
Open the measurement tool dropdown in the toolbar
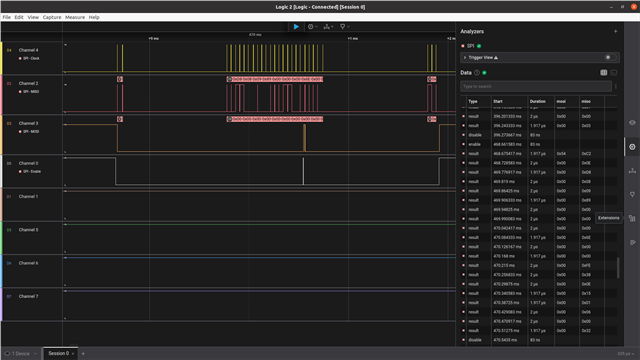point(328,27)
